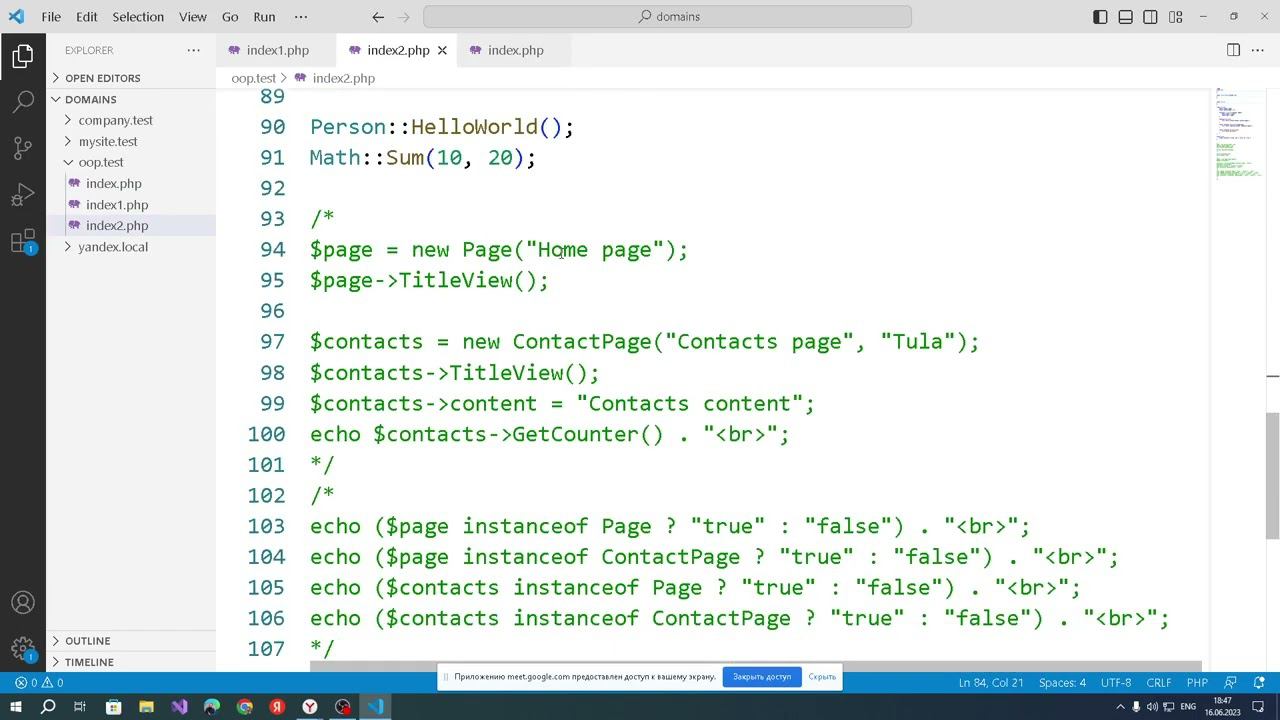1280x720 pixels.
Task: Open Visual Studio from taskbar
Action: [179, 707]
